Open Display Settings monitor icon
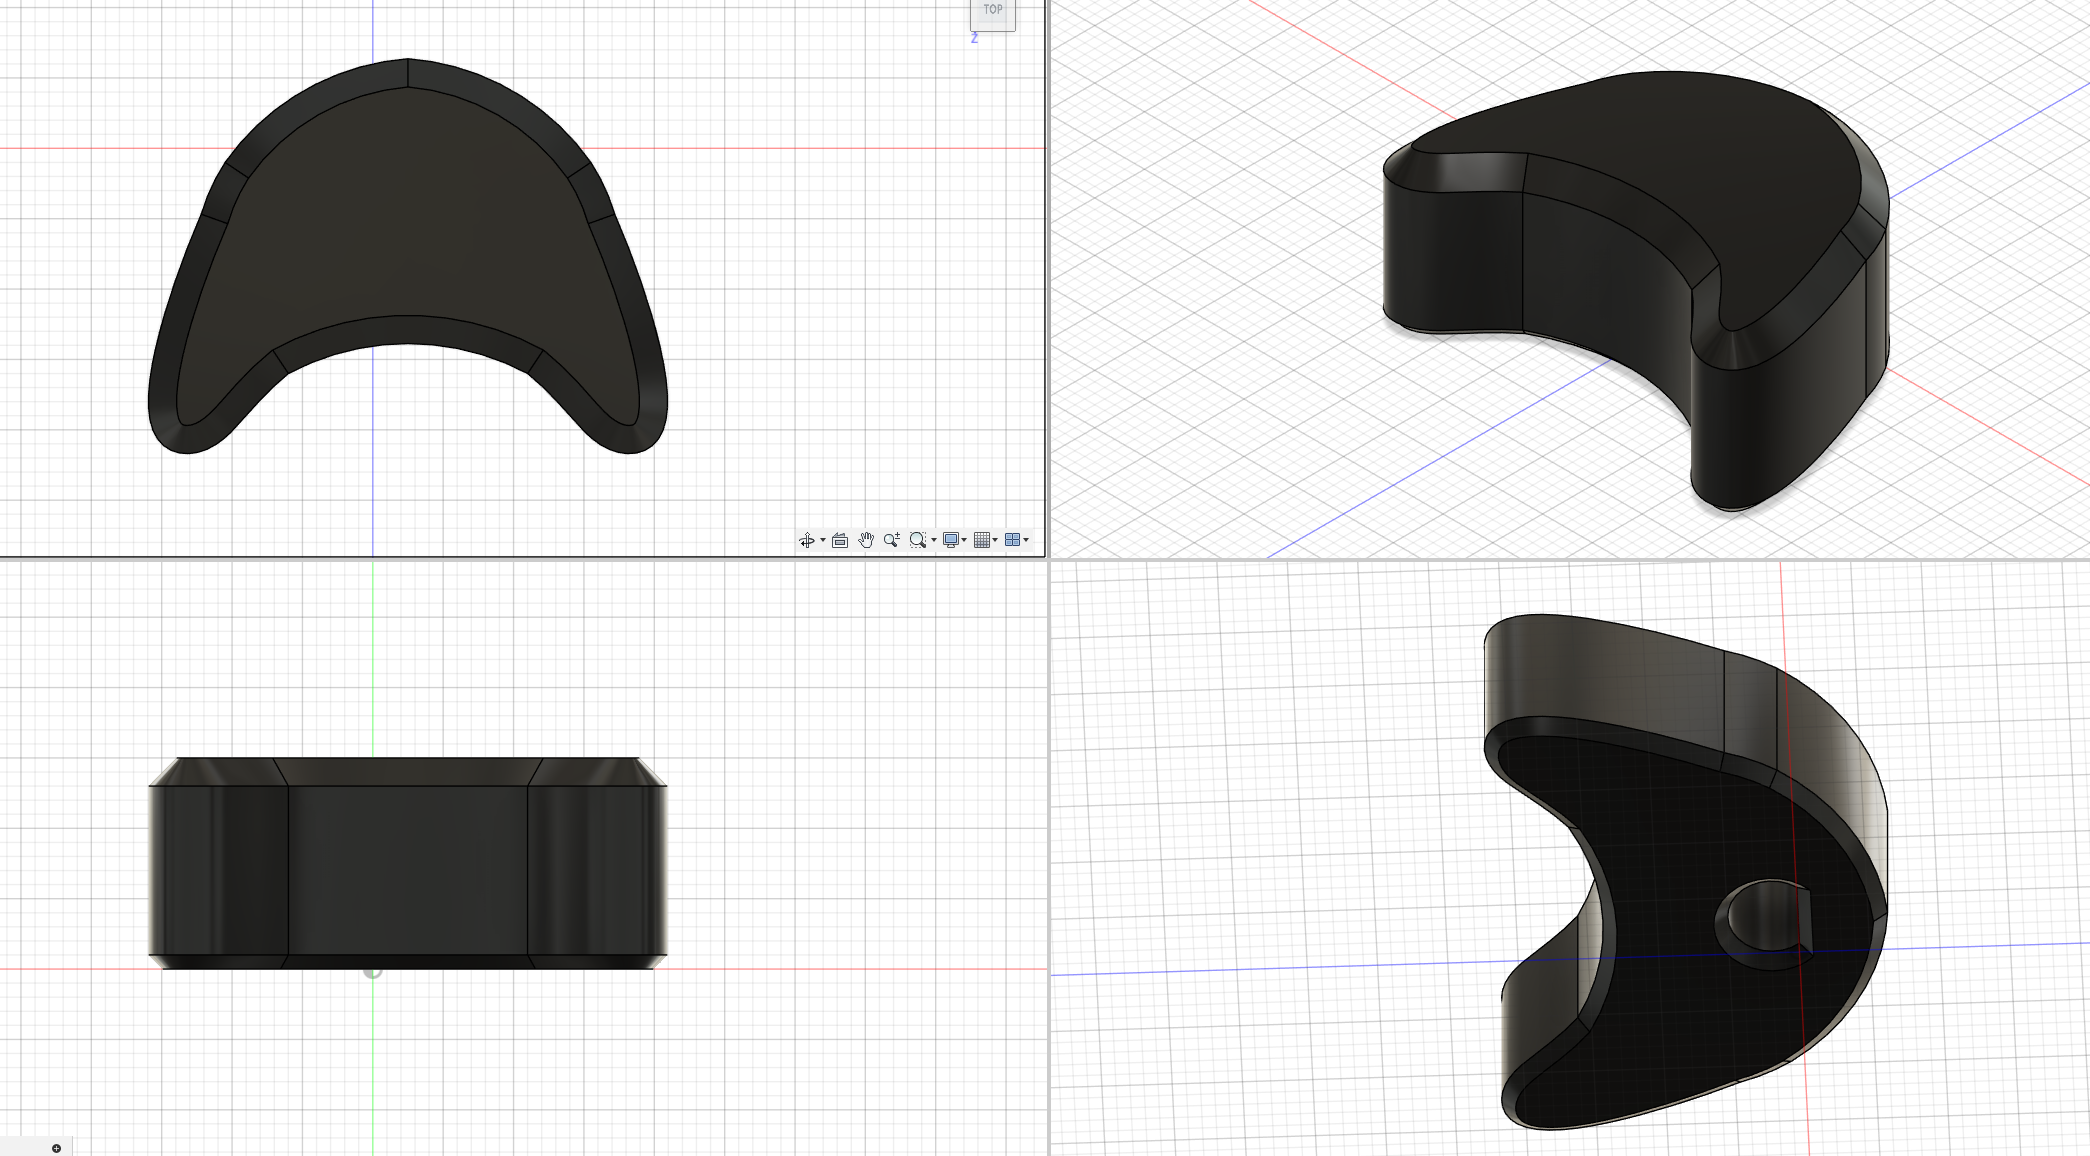 950,540
